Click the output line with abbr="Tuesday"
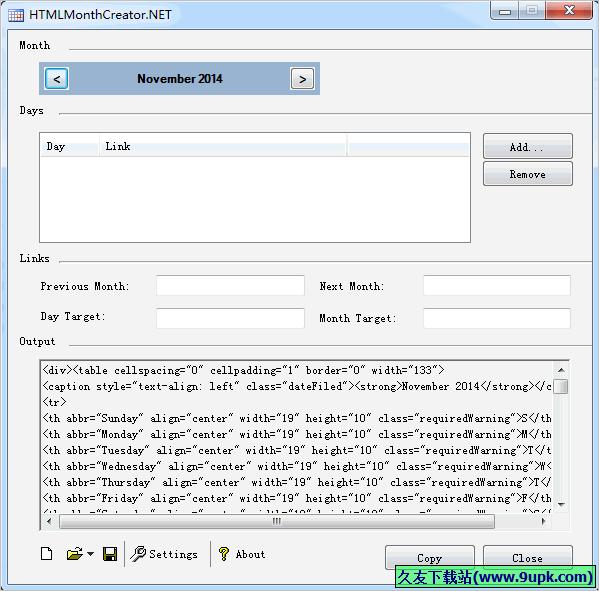599x591 pixels. pyautogui.click(x=297, y=450)
